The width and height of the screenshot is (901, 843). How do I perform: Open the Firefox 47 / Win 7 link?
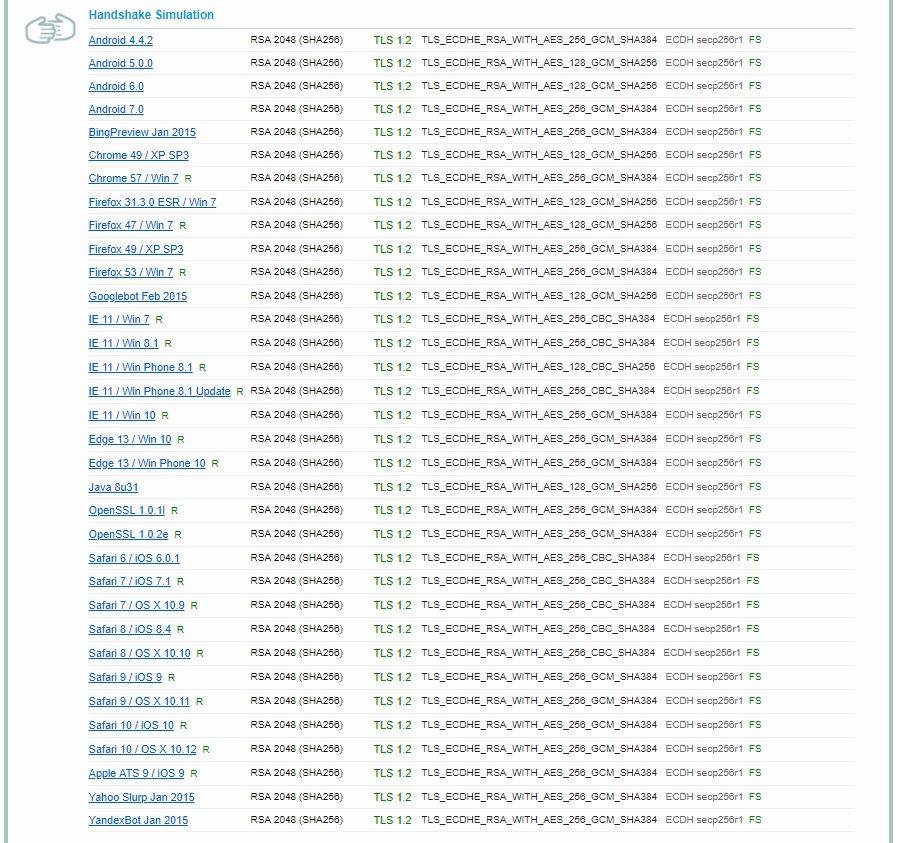130,225
